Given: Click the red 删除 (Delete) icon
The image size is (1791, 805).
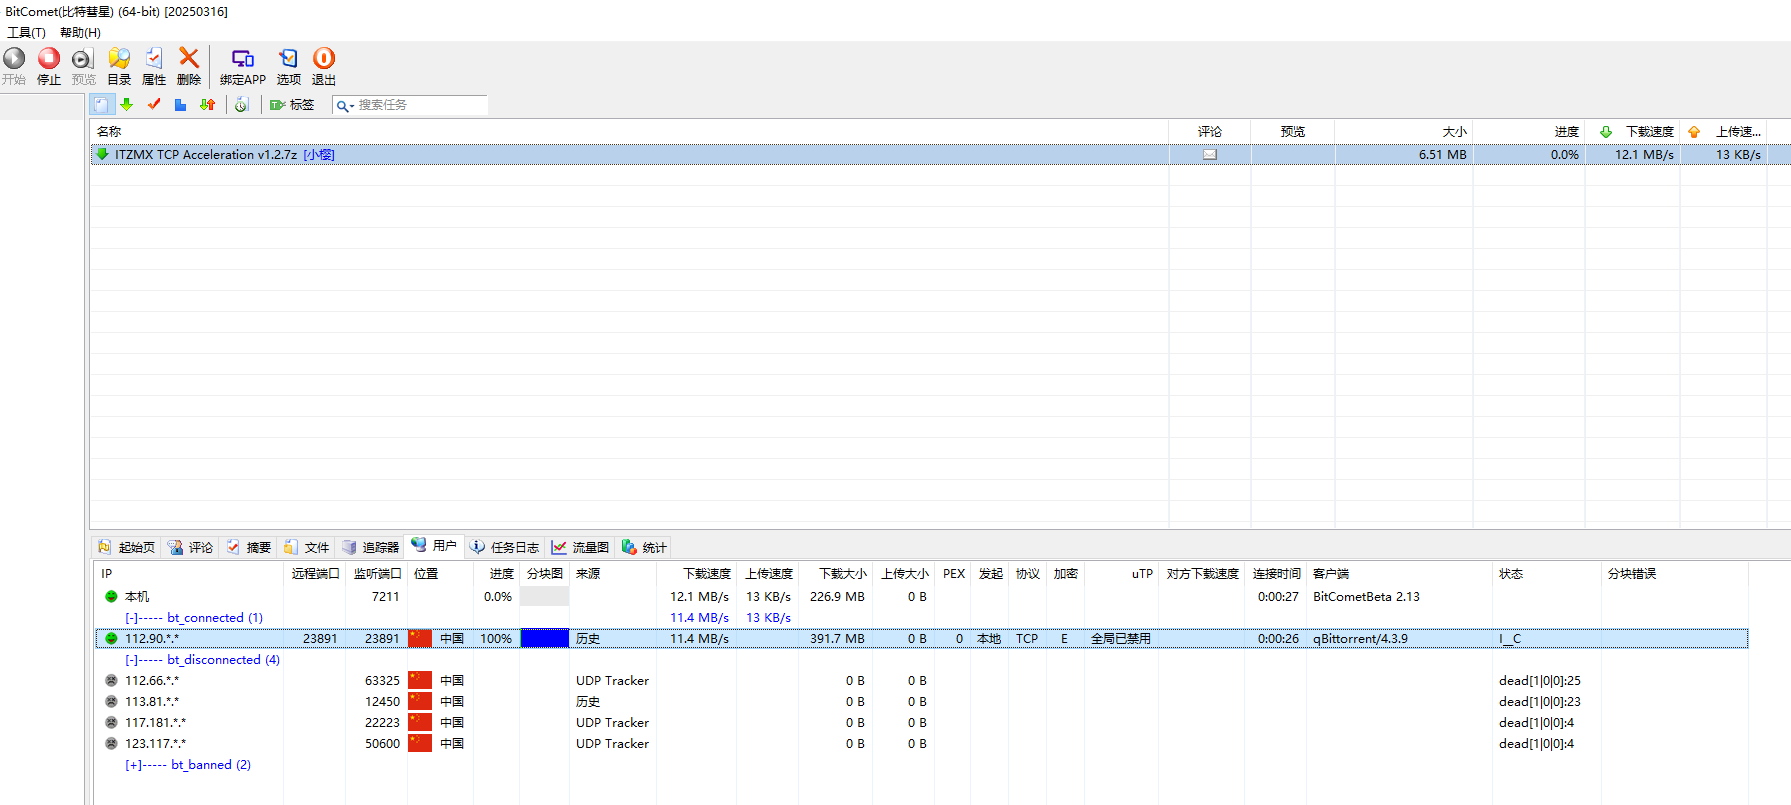Looking at the screenshot, I should (x=189, y=59).
